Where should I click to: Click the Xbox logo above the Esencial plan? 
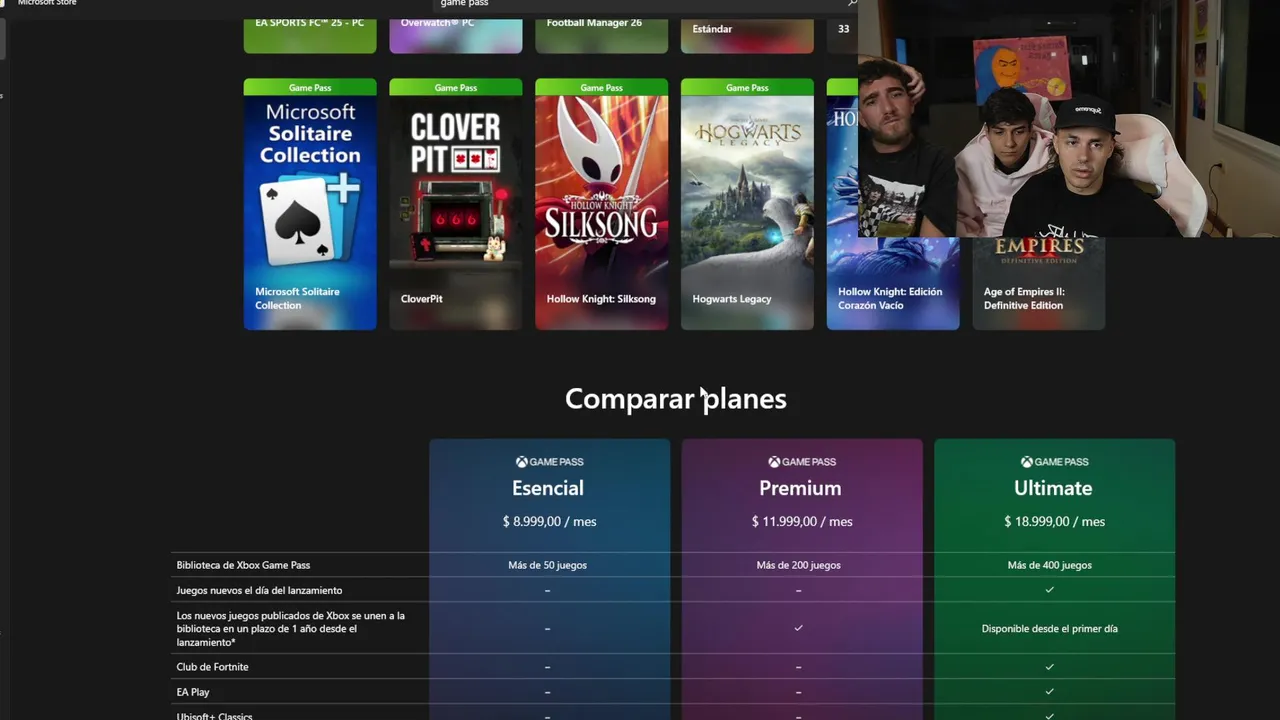(521, 462)
